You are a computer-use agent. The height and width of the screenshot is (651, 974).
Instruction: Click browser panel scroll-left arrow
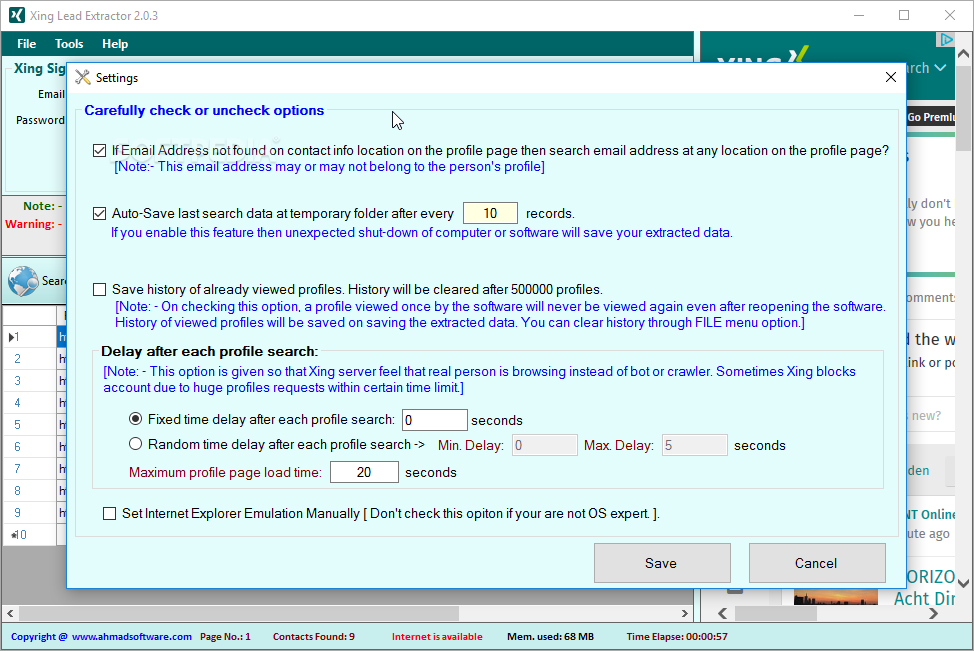[722, 614]
